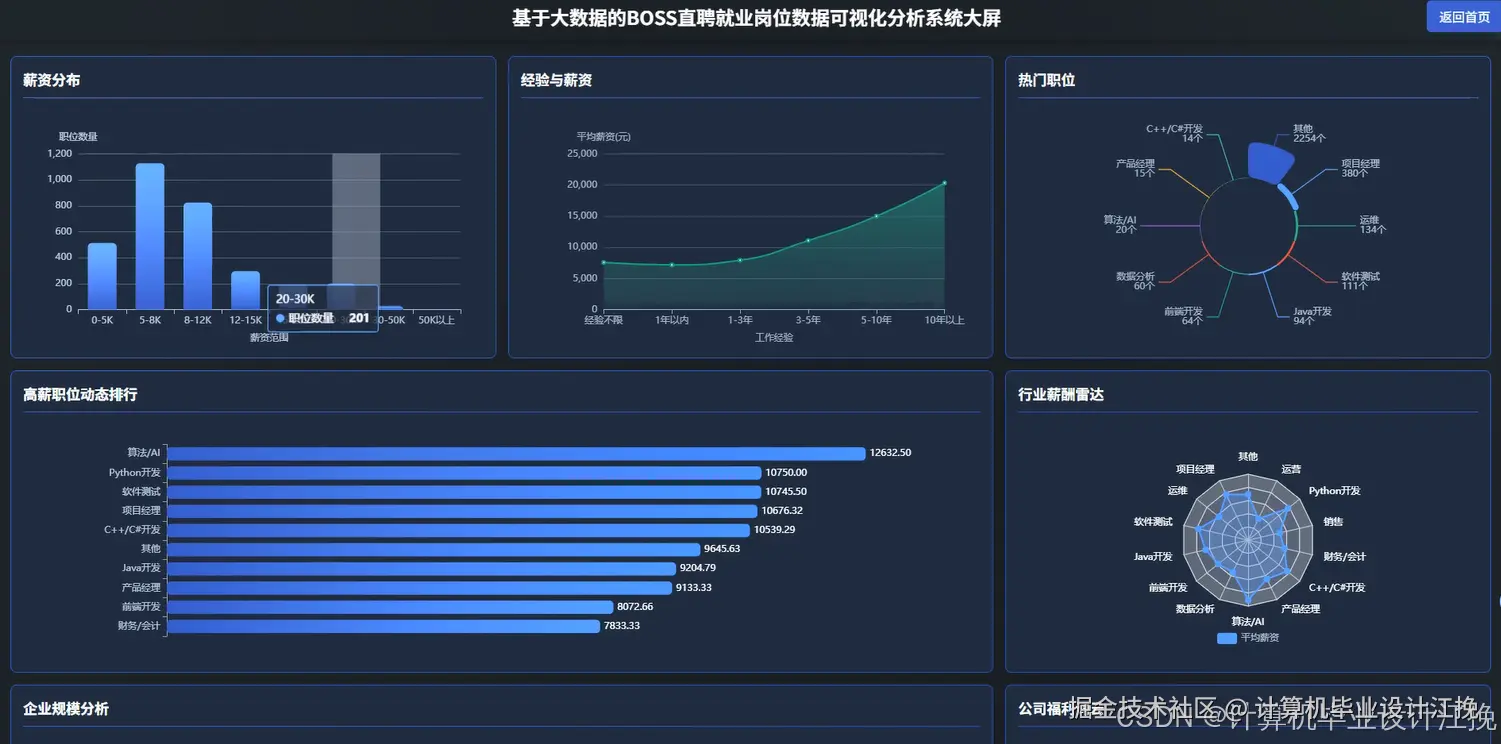The image size is (1501, 744).
Task: Click the 9204.79 value label
Action: pyautogui.click(x=698, y=568)
